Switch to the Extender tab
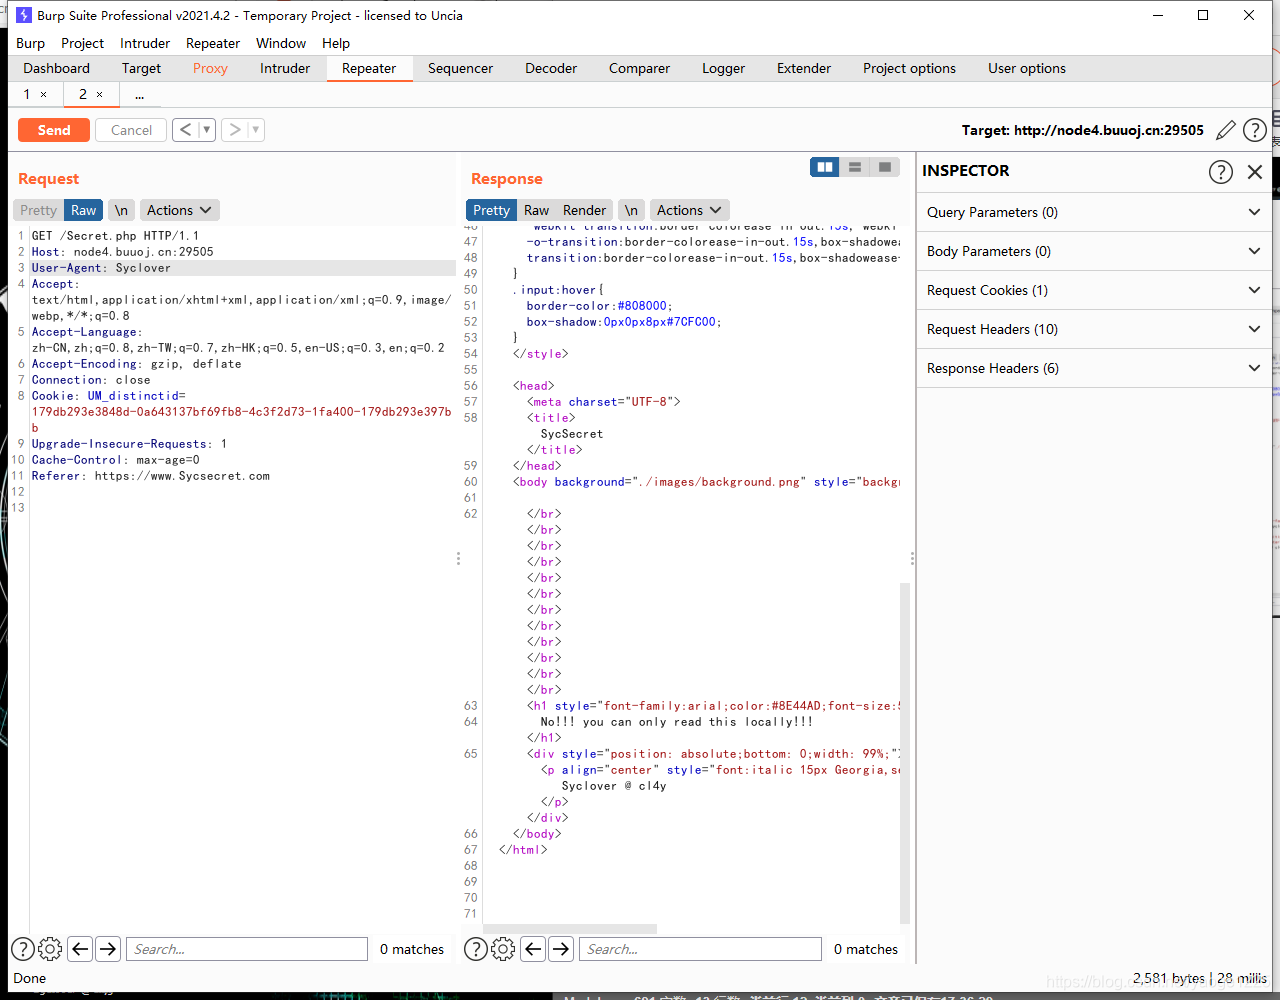This screenshot has height=1000, width=1280. pos(804,68)
